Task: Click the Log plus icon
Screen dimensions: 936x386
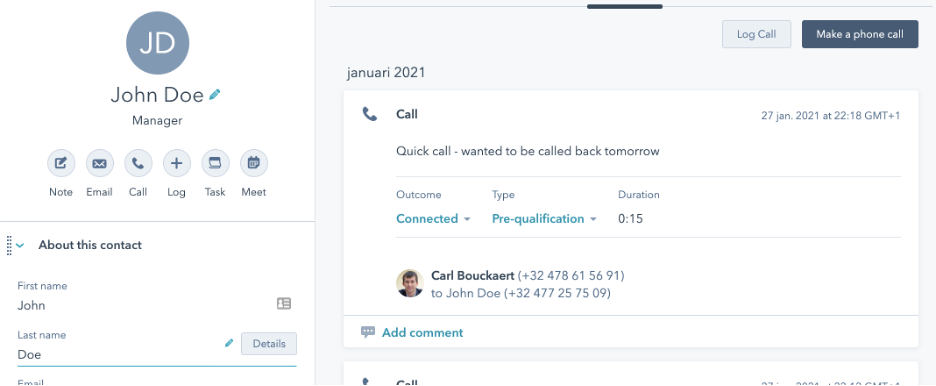Action: tap(177, 163)
